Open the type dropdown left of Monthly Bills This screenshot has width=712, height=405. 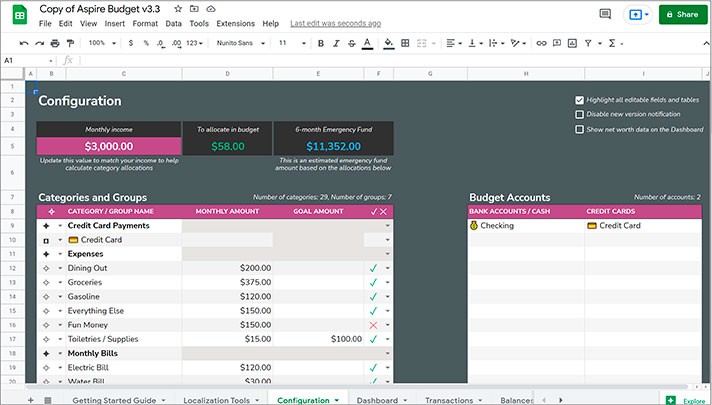click(x=60, y=354)
